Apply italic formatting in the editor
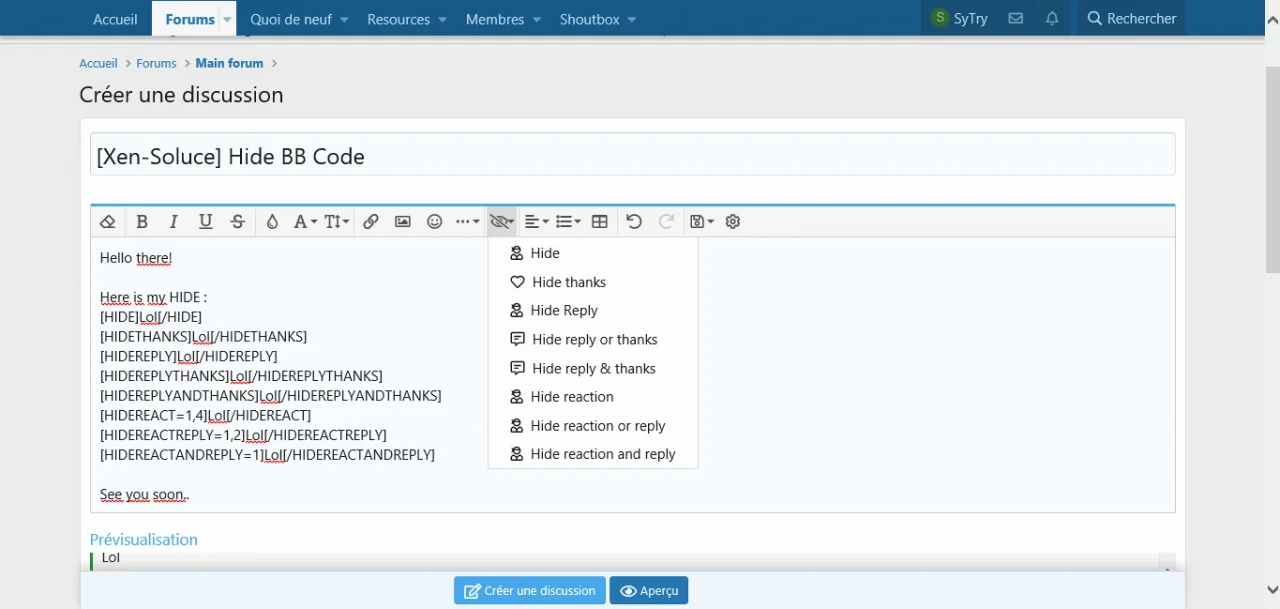1280x609 pixels. tap(173, 221)
